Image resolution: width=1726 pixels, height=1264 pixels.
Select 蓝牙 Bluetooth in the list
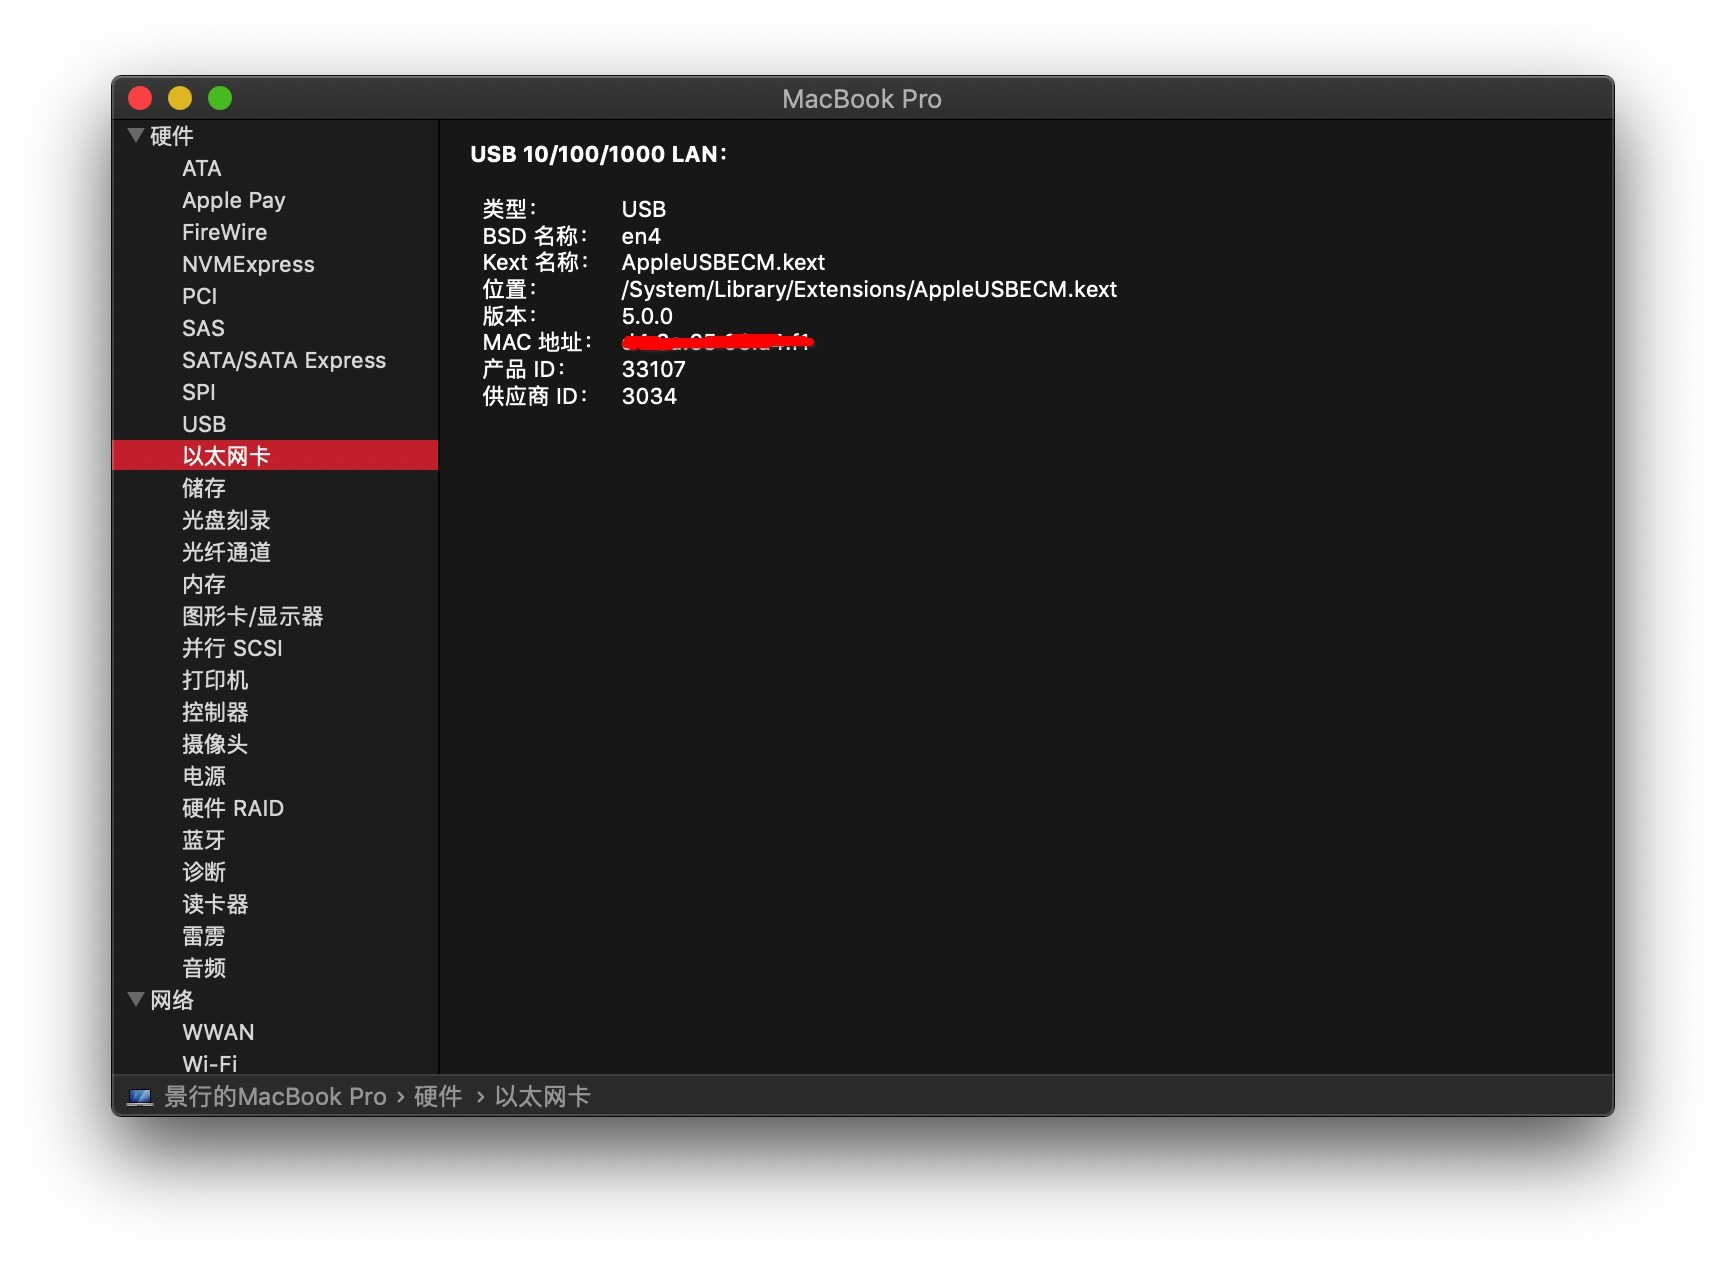[x=204, y=840]
